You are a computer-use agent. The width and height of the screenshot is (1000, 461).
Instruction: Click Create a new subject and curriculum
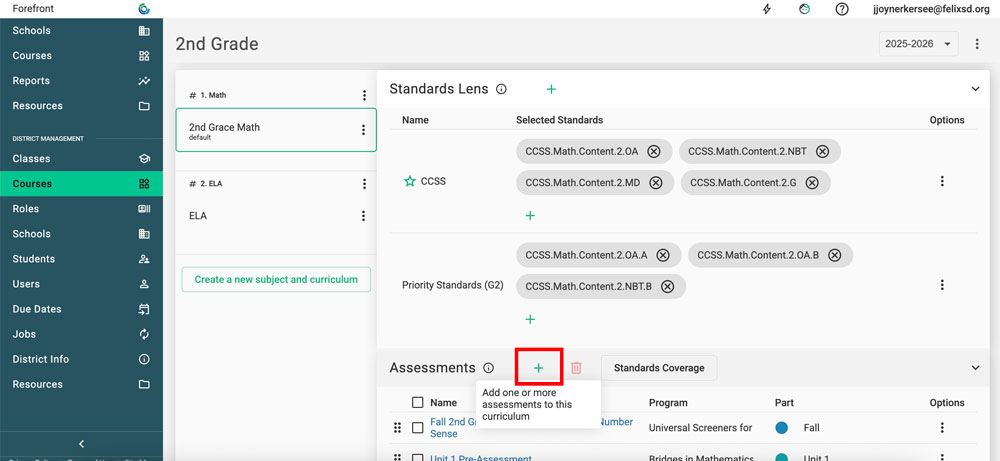coord(276,280)
